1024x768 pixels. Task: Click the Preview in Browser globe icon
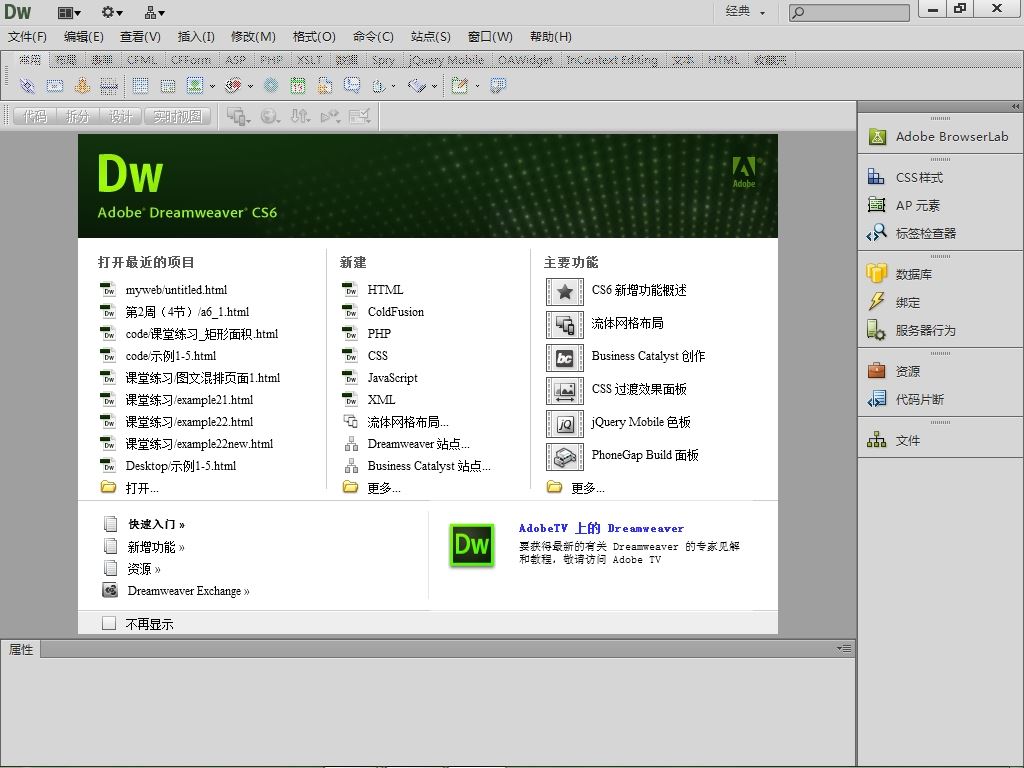point(270,117)
